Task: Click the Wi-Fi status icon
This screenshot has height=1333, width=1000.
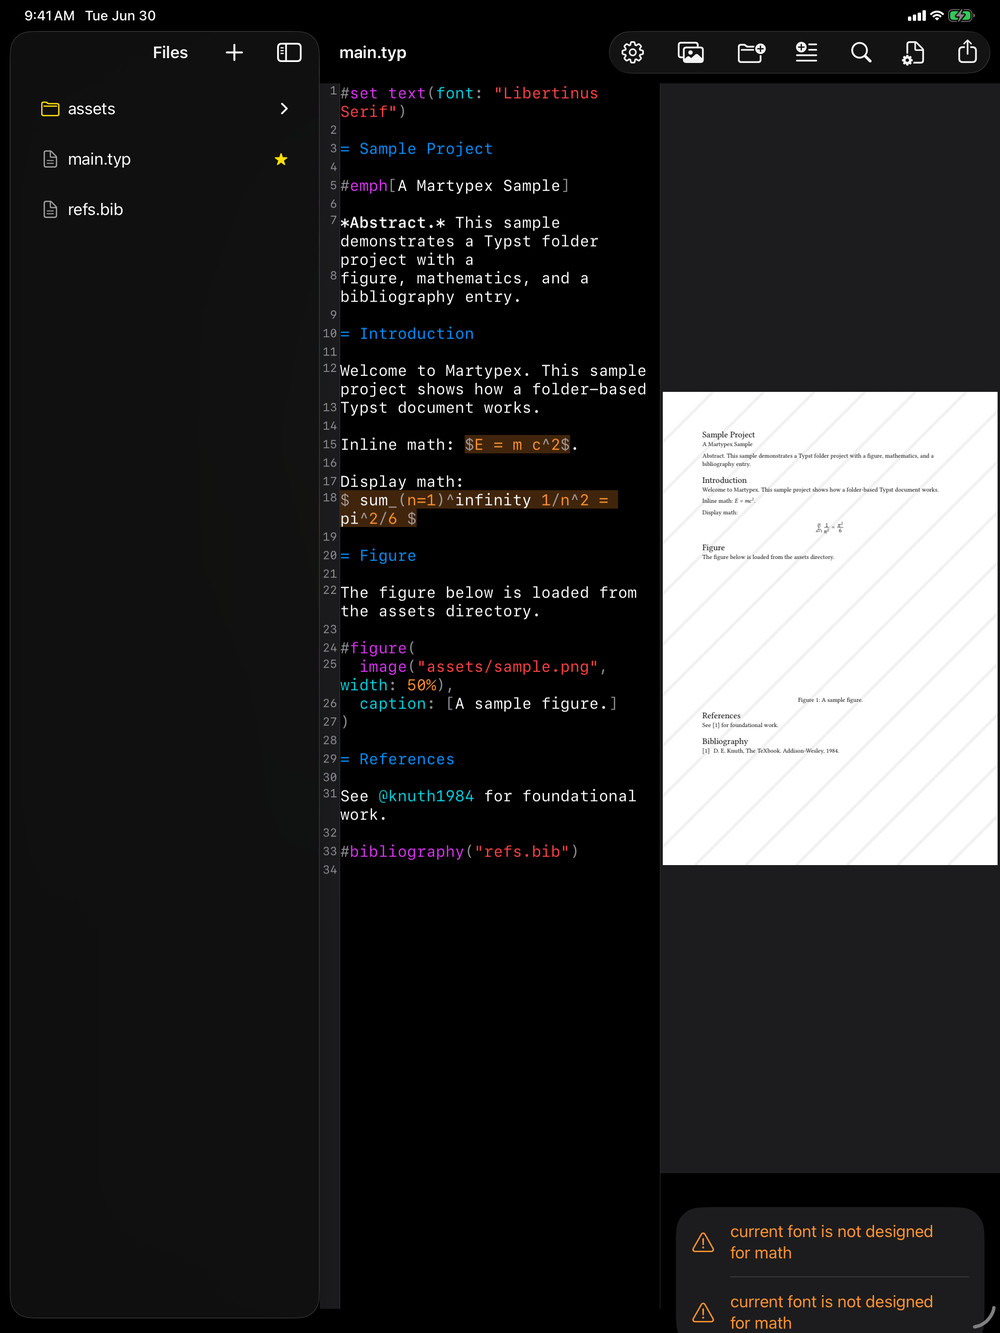Action: click(937, 15)
